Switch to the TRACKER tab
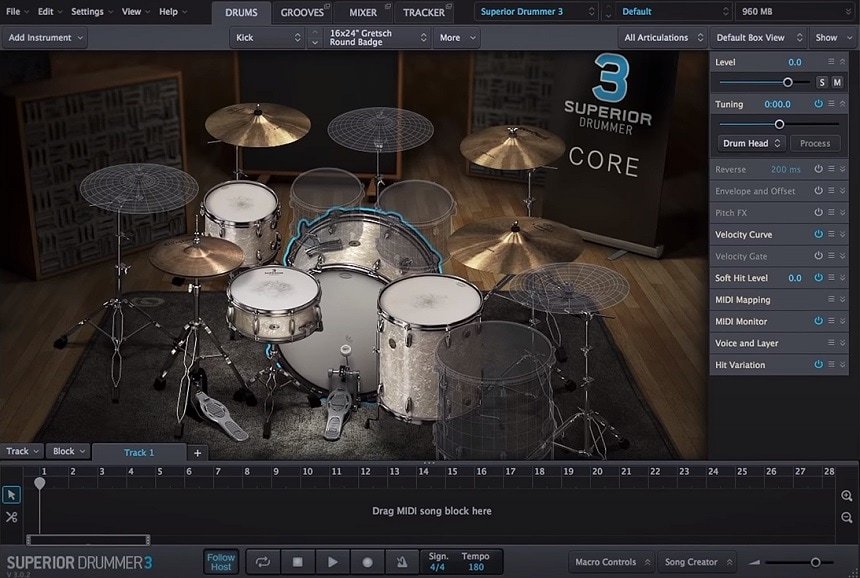 (424, 12)
